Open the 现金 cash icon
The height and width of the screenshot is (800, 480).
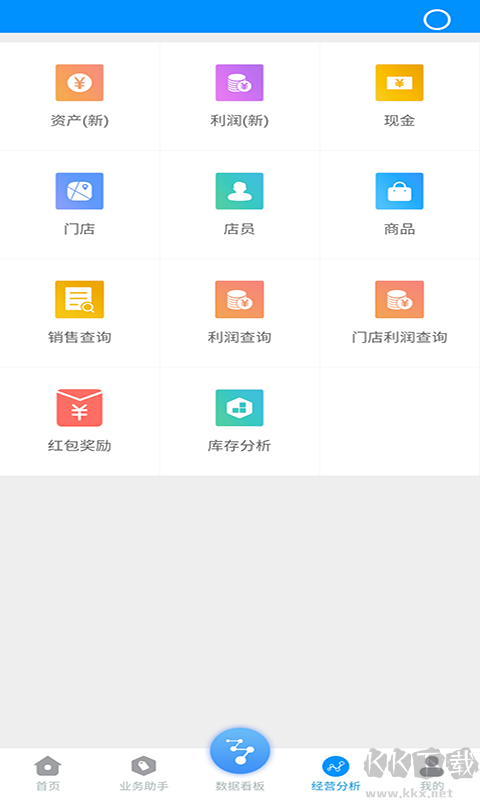click(399, 83)
